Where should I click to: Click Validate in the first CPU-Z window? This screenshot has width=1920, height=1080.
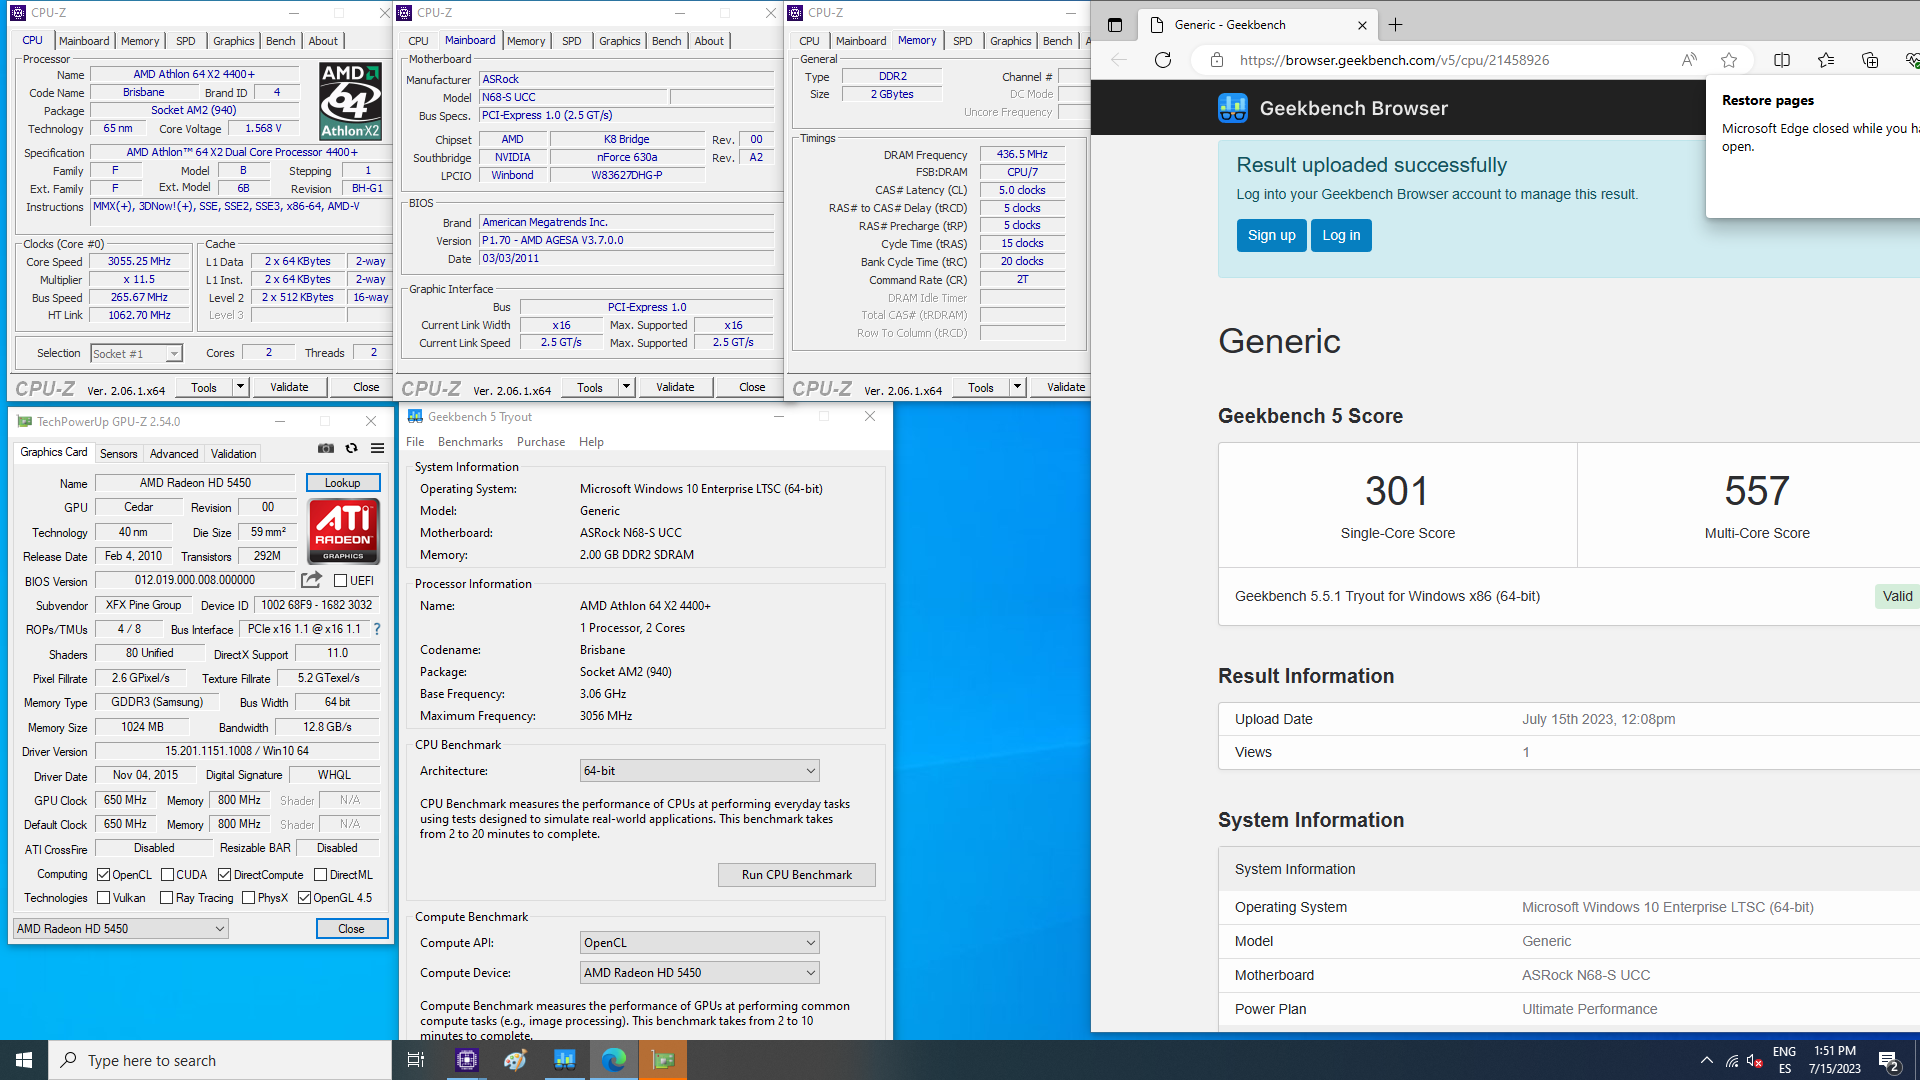click(x=289, y=387)
